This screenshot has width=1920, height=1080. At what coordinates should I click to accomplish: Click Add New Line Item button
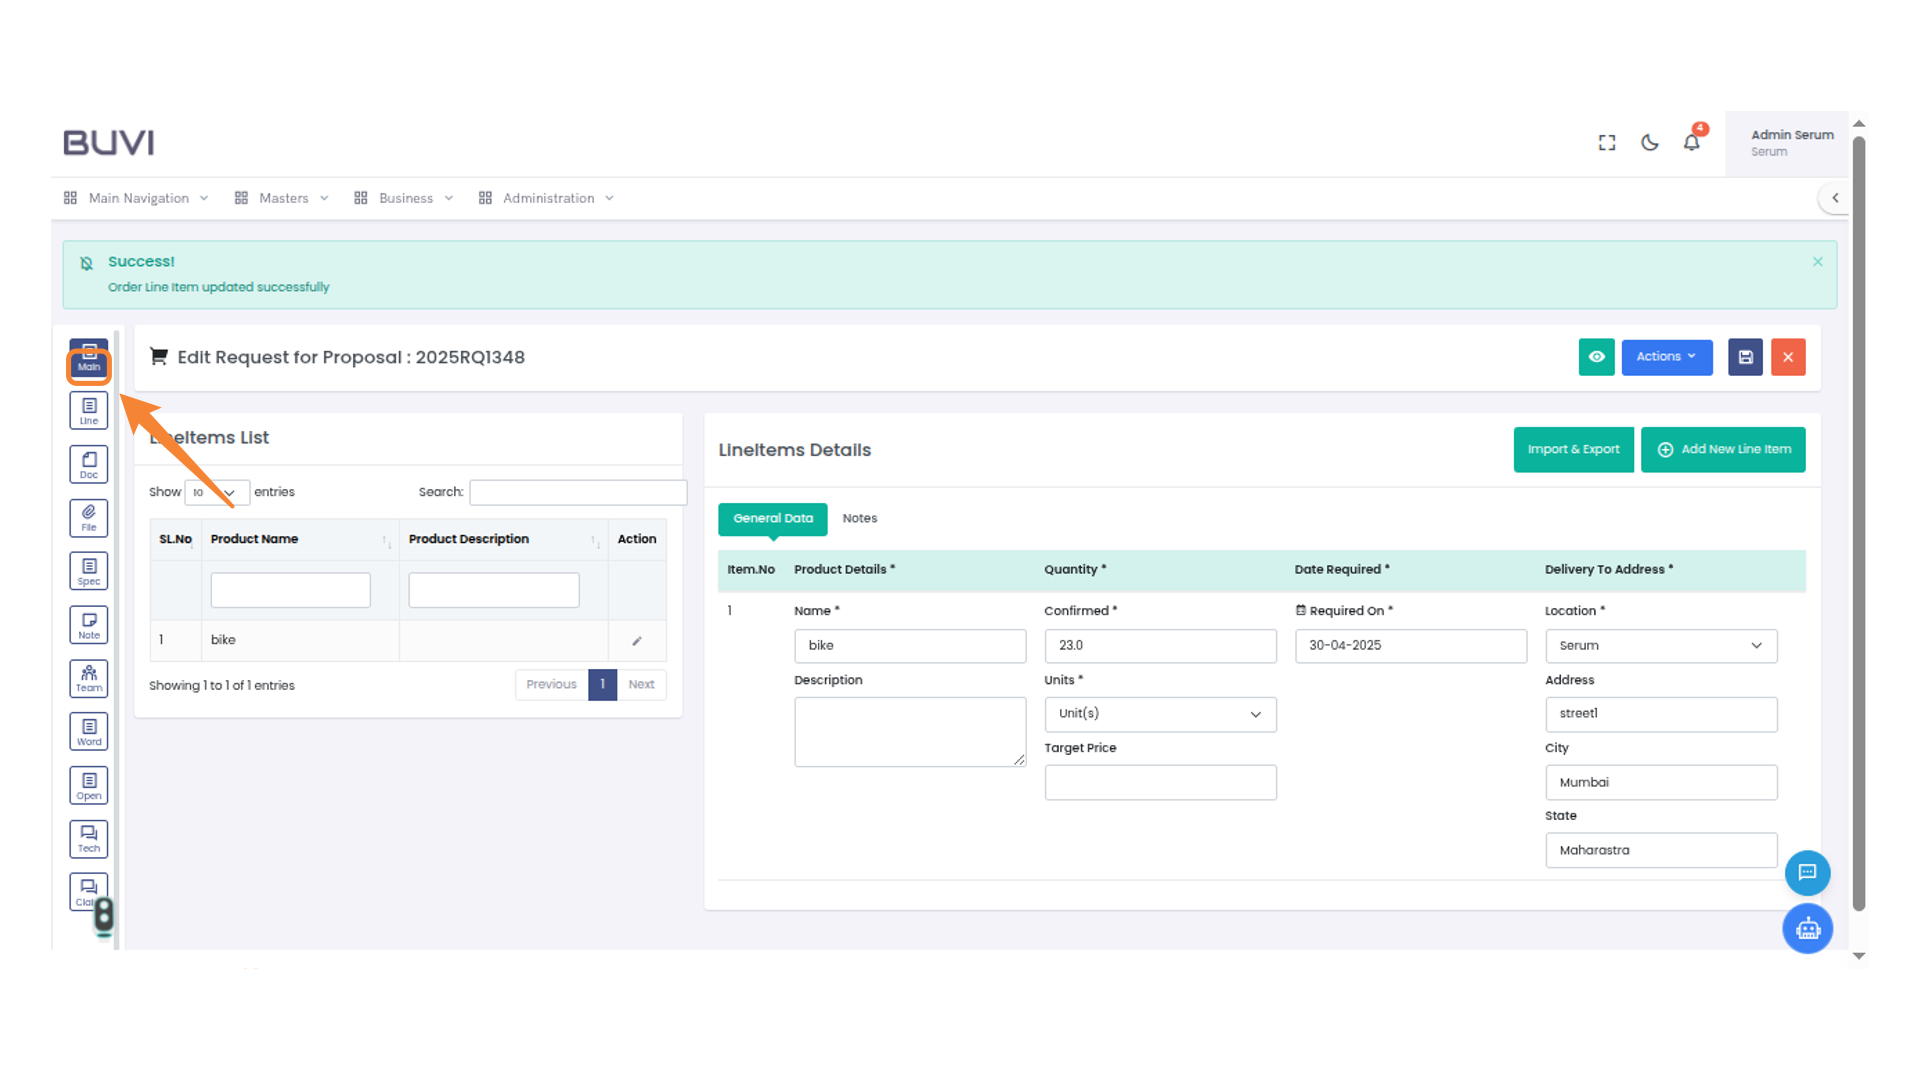tap(1723, 449)
